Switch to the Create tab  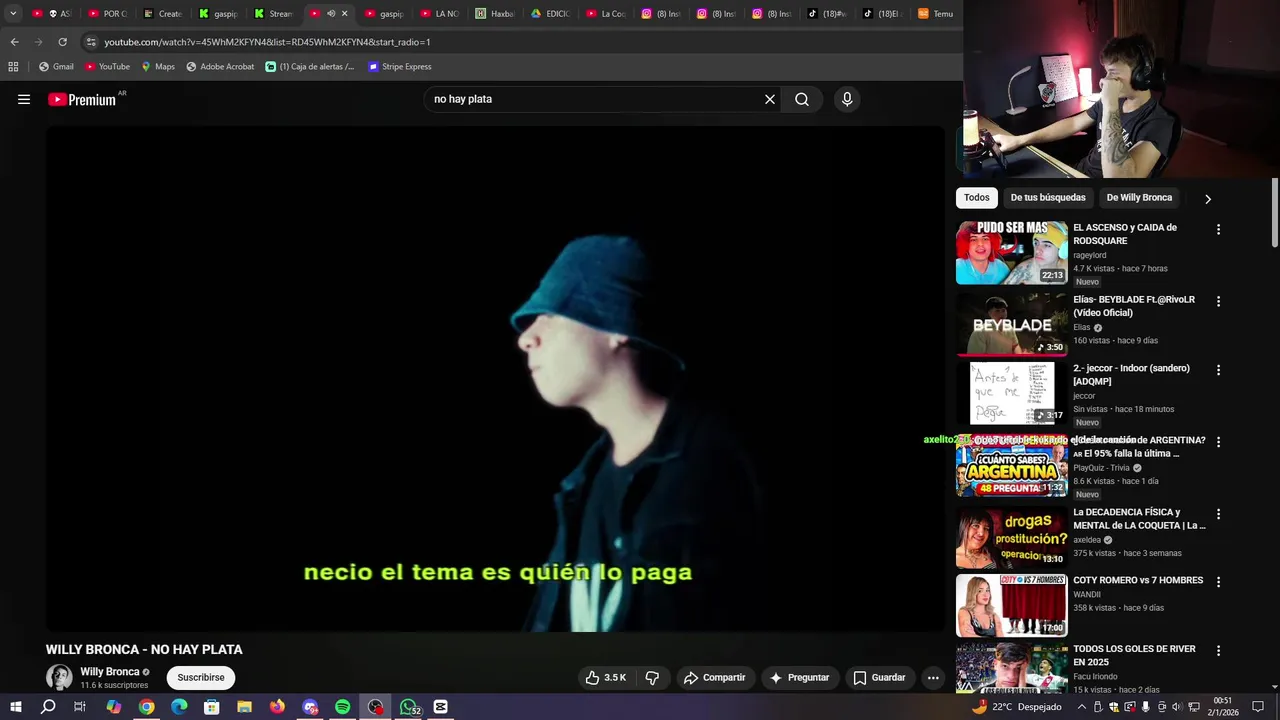point(163,14)
